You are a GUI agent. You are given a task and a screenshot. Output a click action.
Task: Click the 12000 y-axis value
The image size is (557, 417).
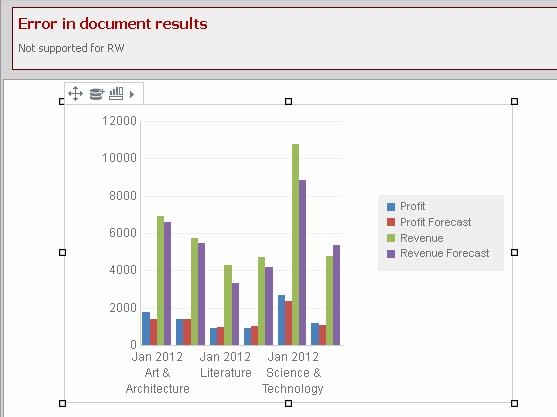(119, 121)
